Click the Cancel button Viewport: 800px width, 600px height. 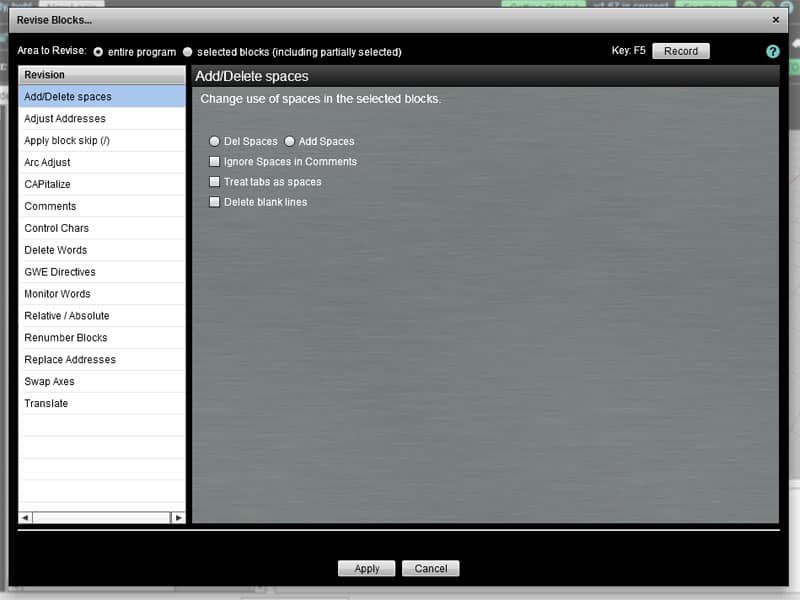pyautogui.click(x=430, y=568)
